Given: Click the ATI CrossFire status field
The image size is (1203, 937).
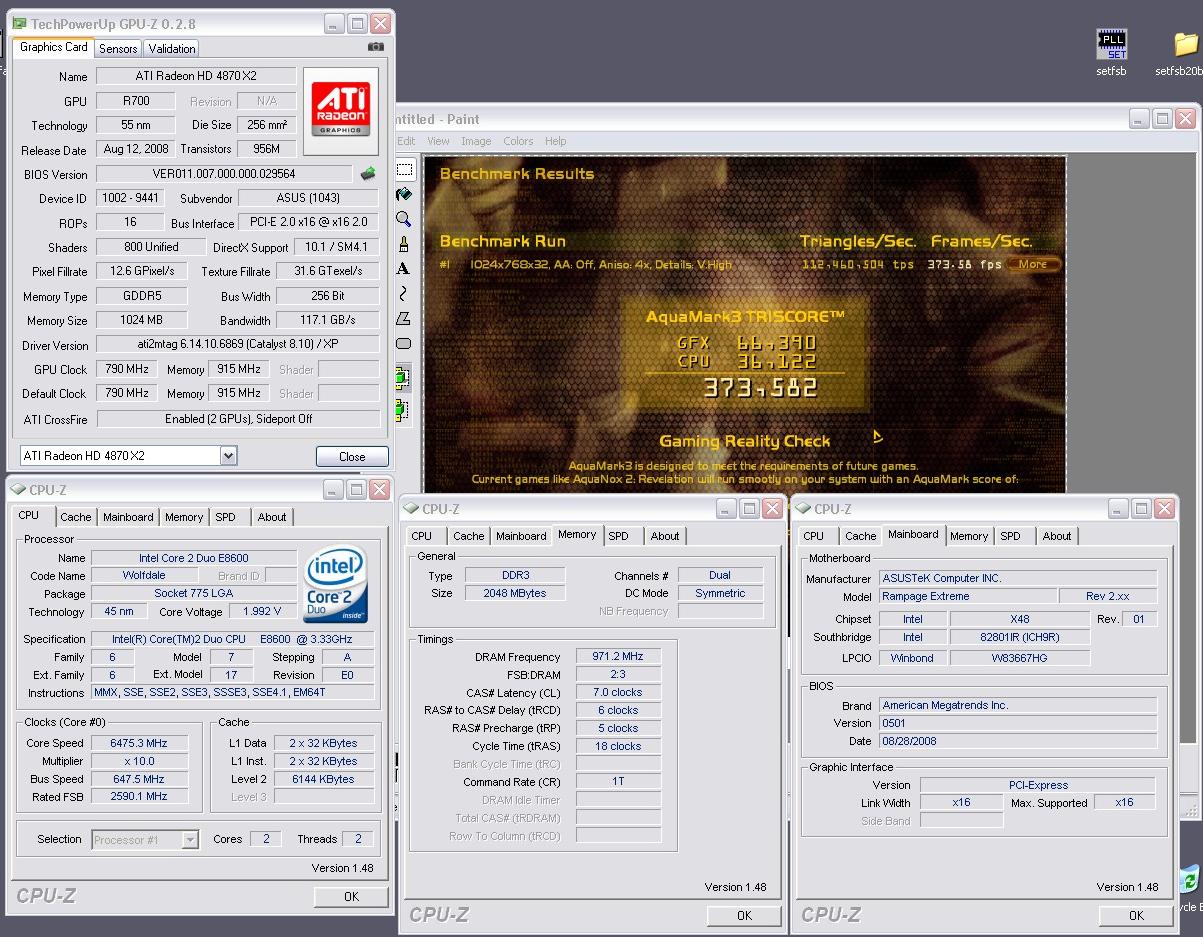Looking at the screenshot, I should pyautogui.click(x=238, y=419).
